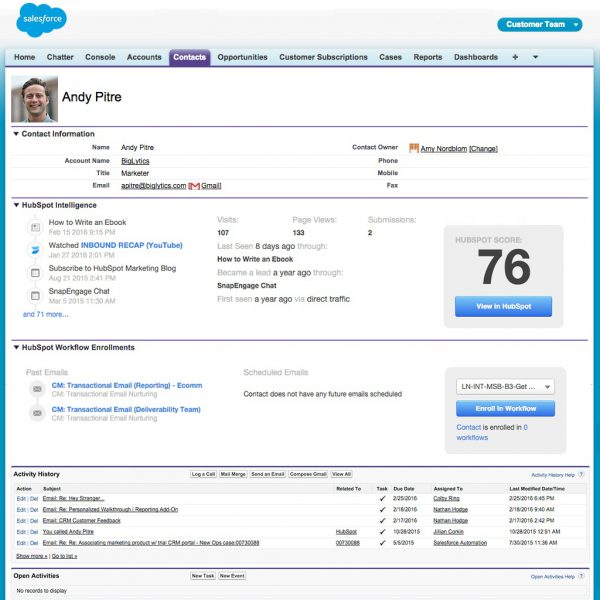Open the Dashboards tab

point(476,57)
